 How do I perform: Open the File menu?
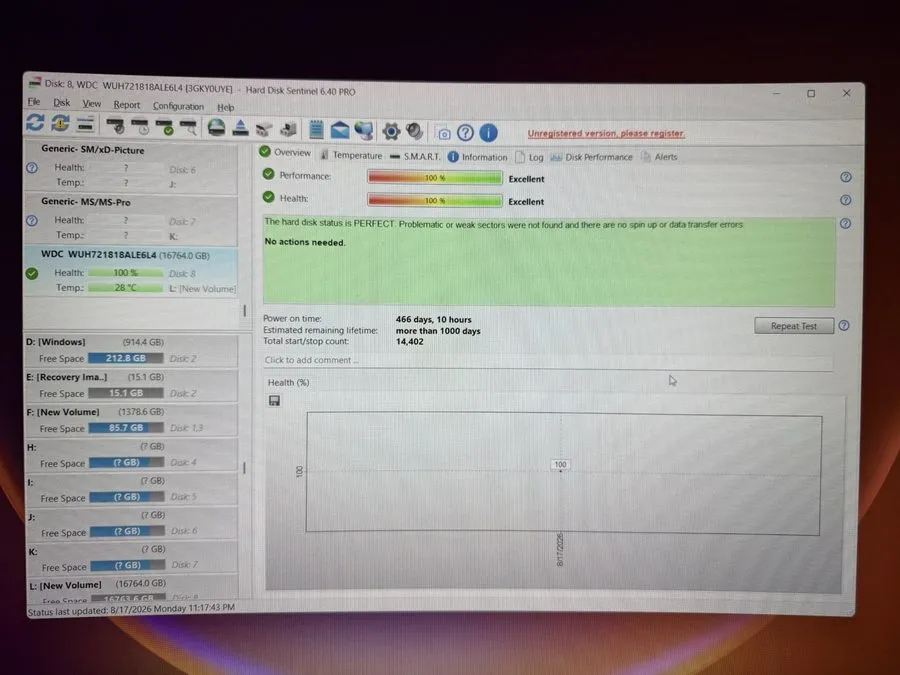[x=34, y=102]
